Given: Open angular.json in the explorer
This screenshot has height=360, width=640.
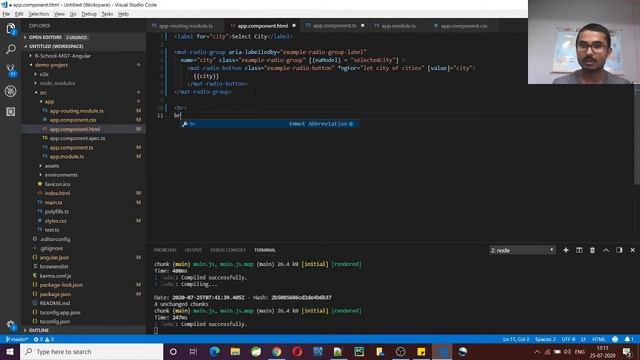Looking at the screenshot, I should pos(54,258).
